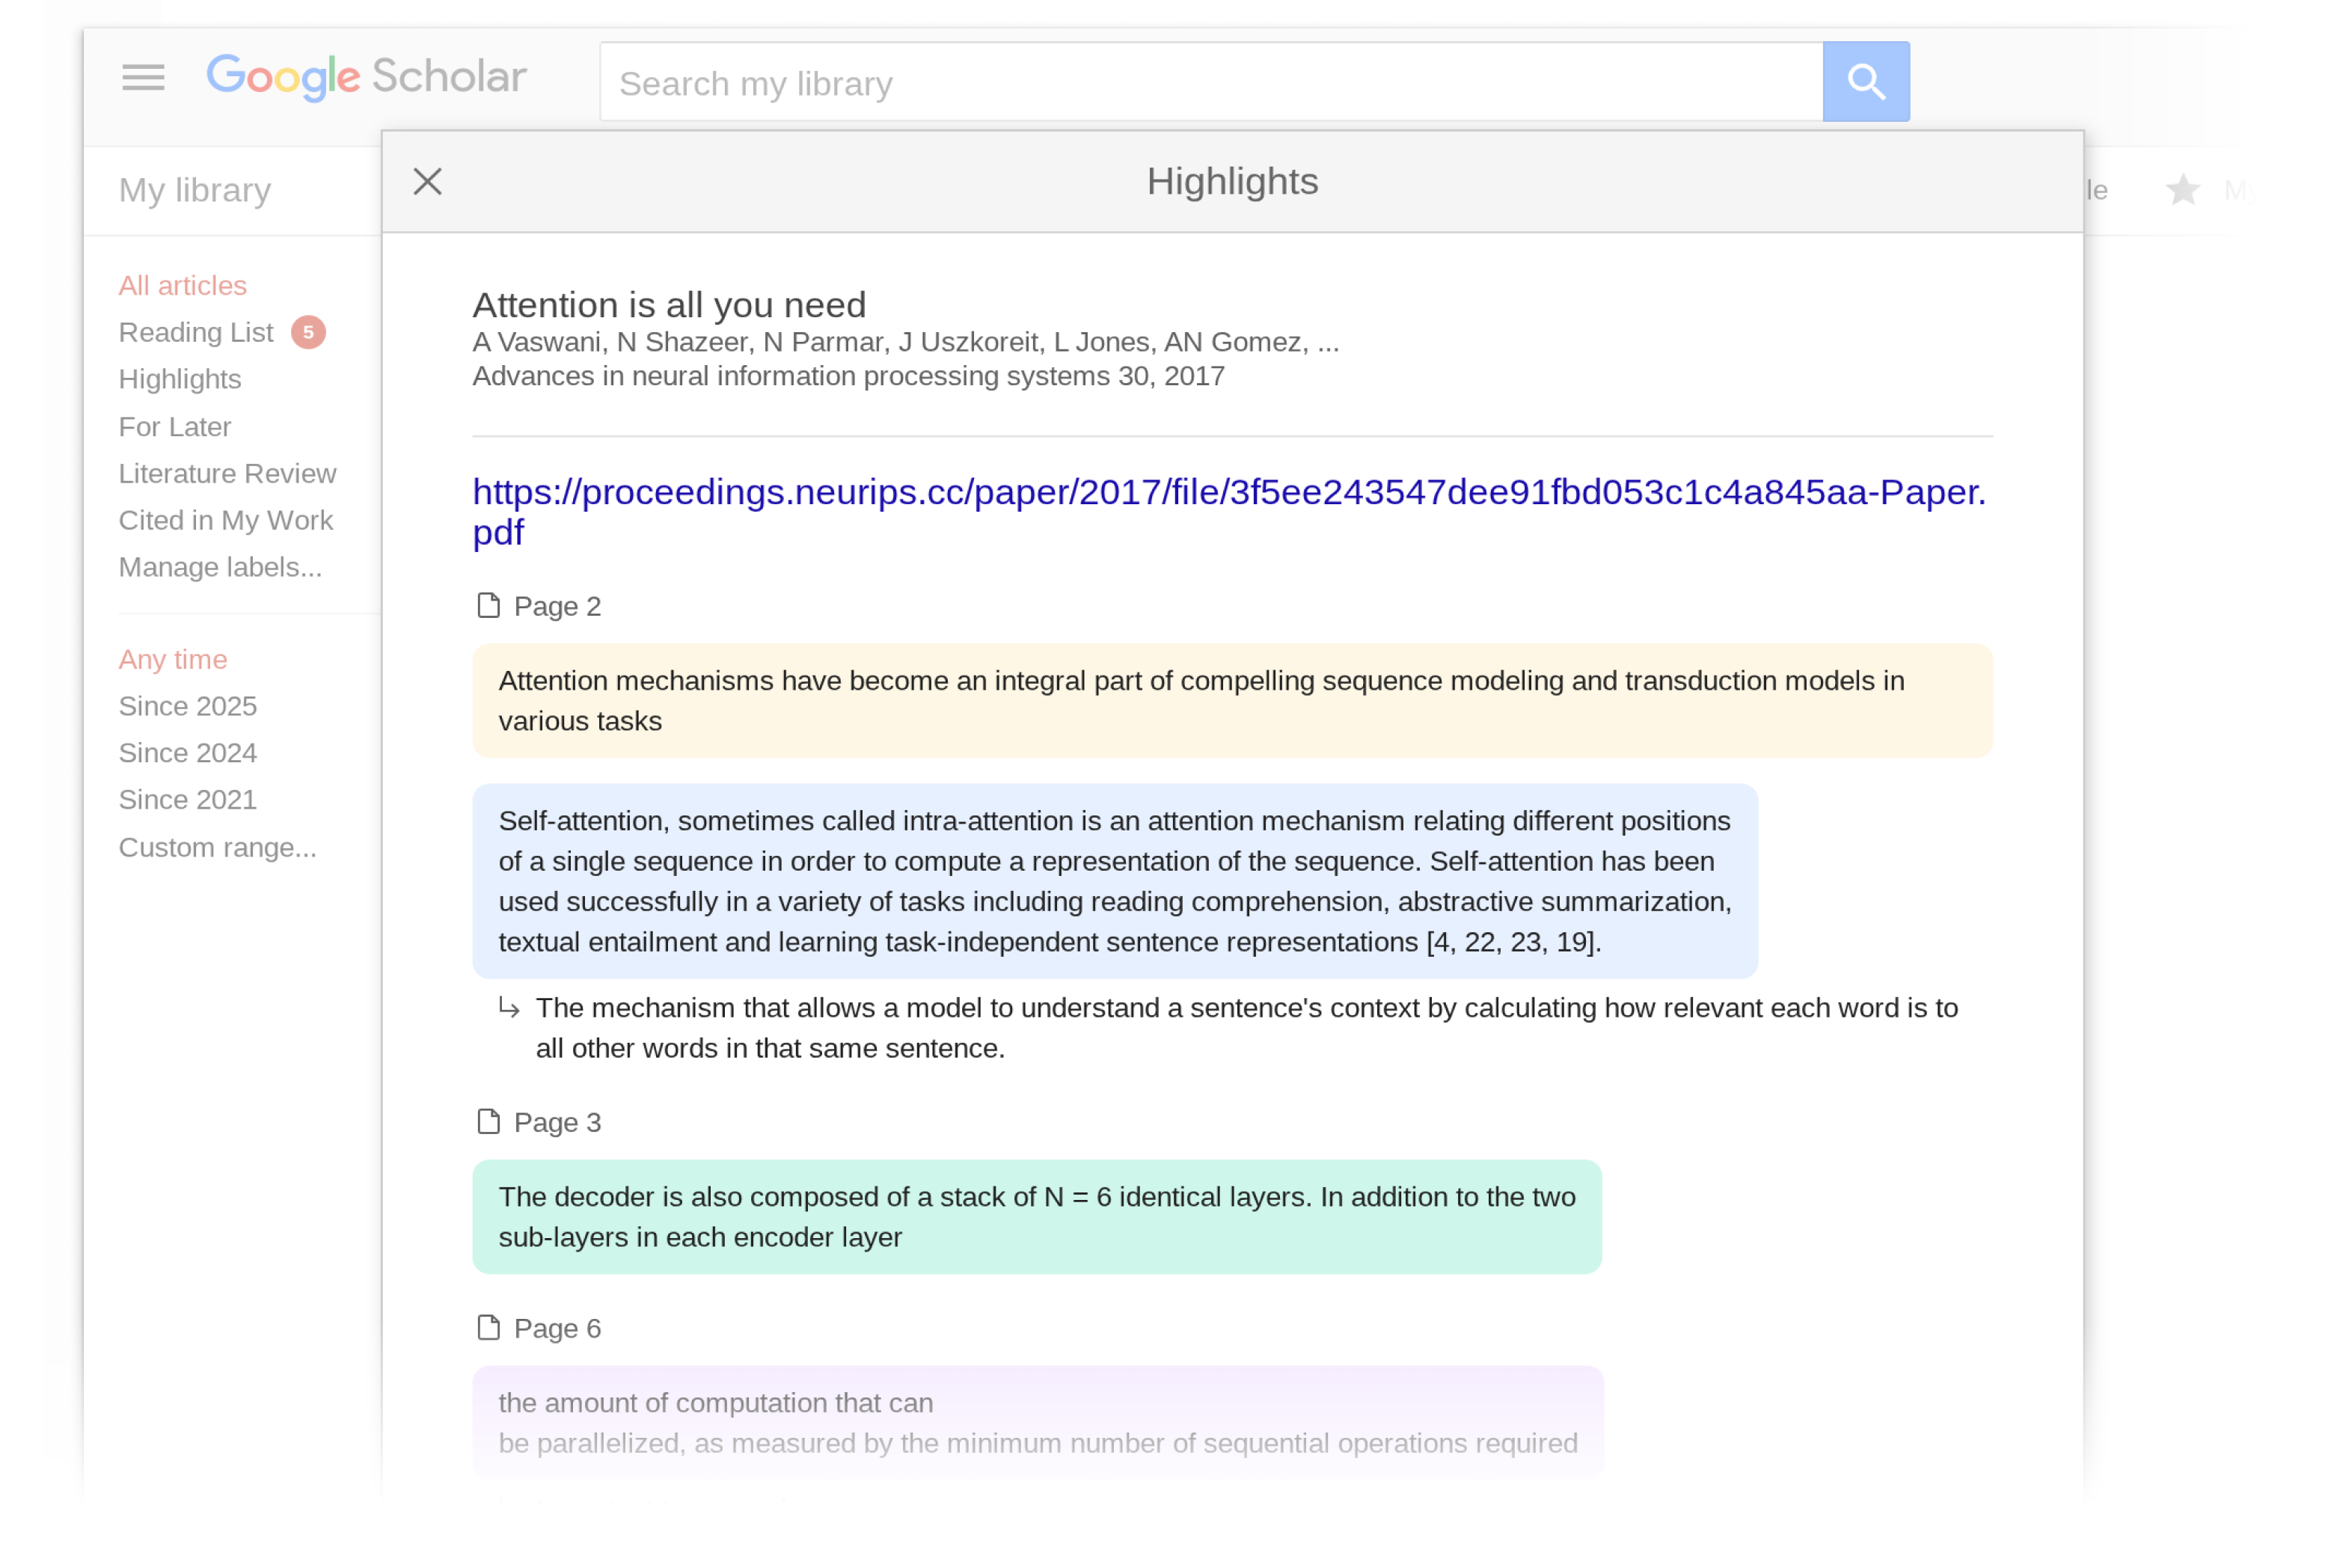Filter articles Since 2025
Viewport: 2340px width, 1568px height.
pyautogui.click(x=188, y=706)
